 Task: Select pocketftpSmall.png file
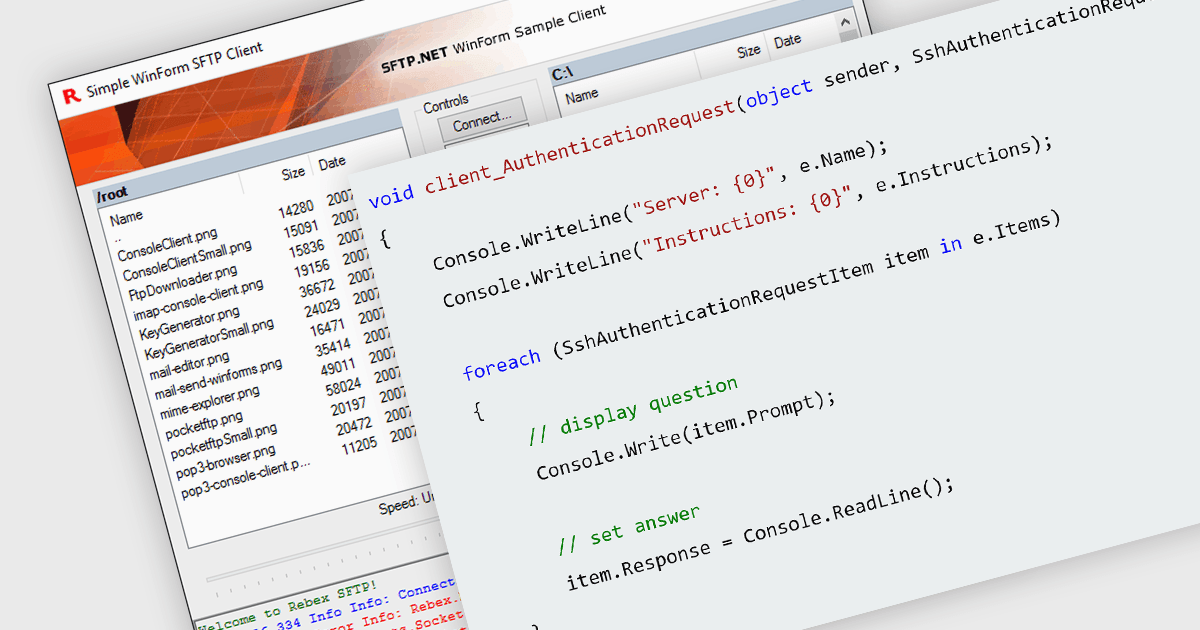tap(224, 441)
